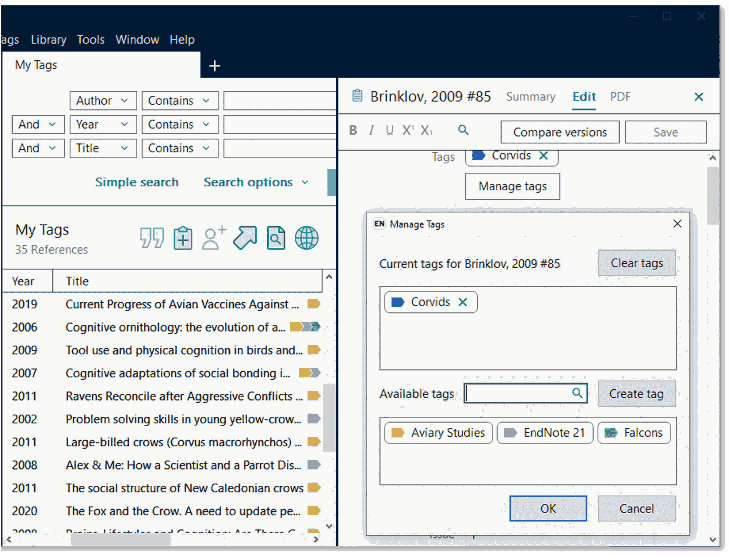Toggle underline formatting in the editor

click(x=389, y=131)
